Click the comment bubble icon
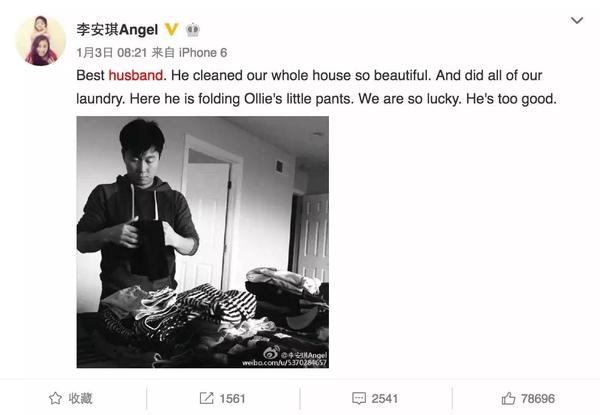Screen dimensions: 600x415 click(359, 398)
